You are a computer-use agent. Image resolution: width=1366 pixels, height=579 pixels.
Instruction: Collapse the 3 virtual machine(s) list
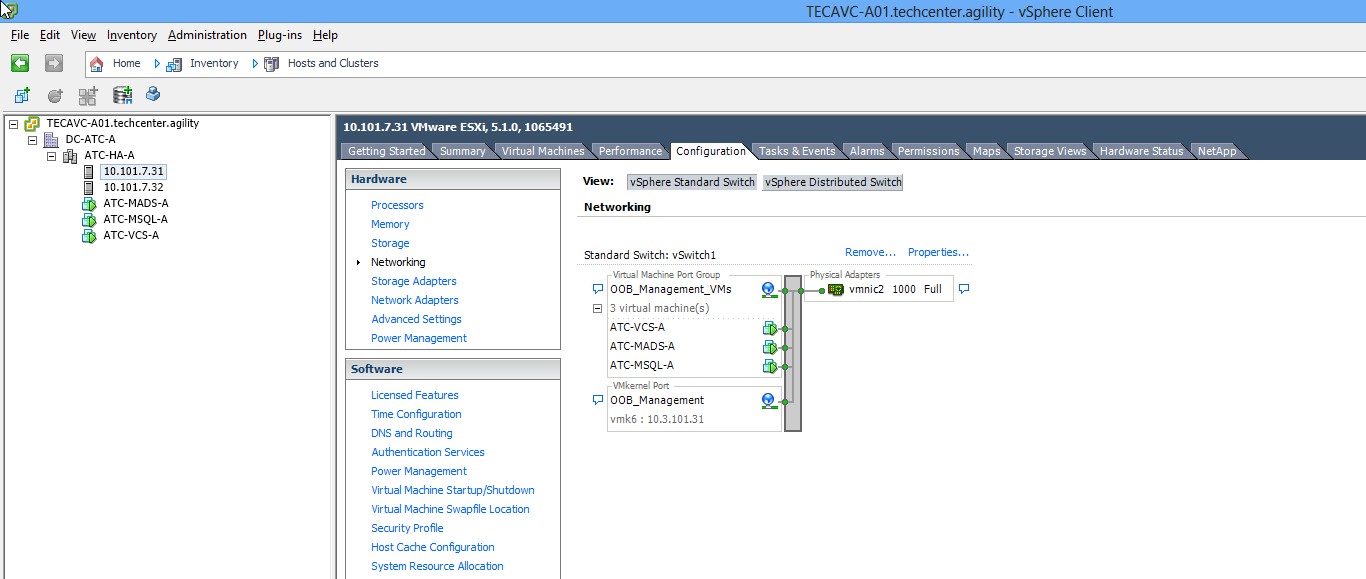point(597,309)
